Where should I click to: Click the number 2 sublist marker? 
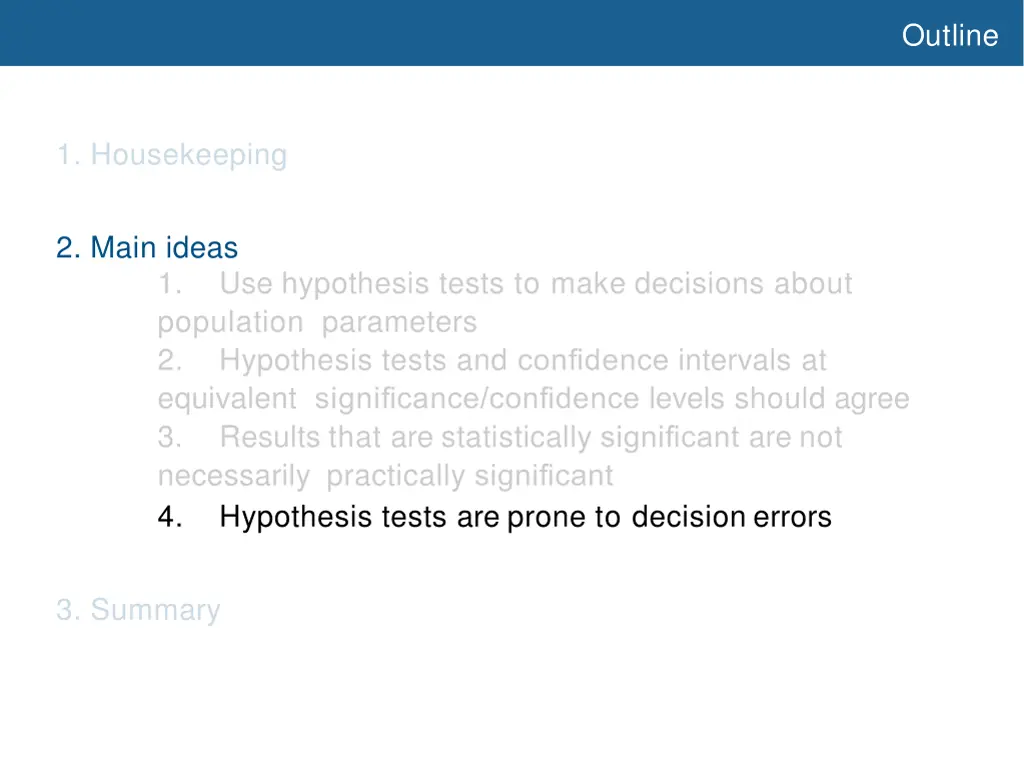(170, 360)
